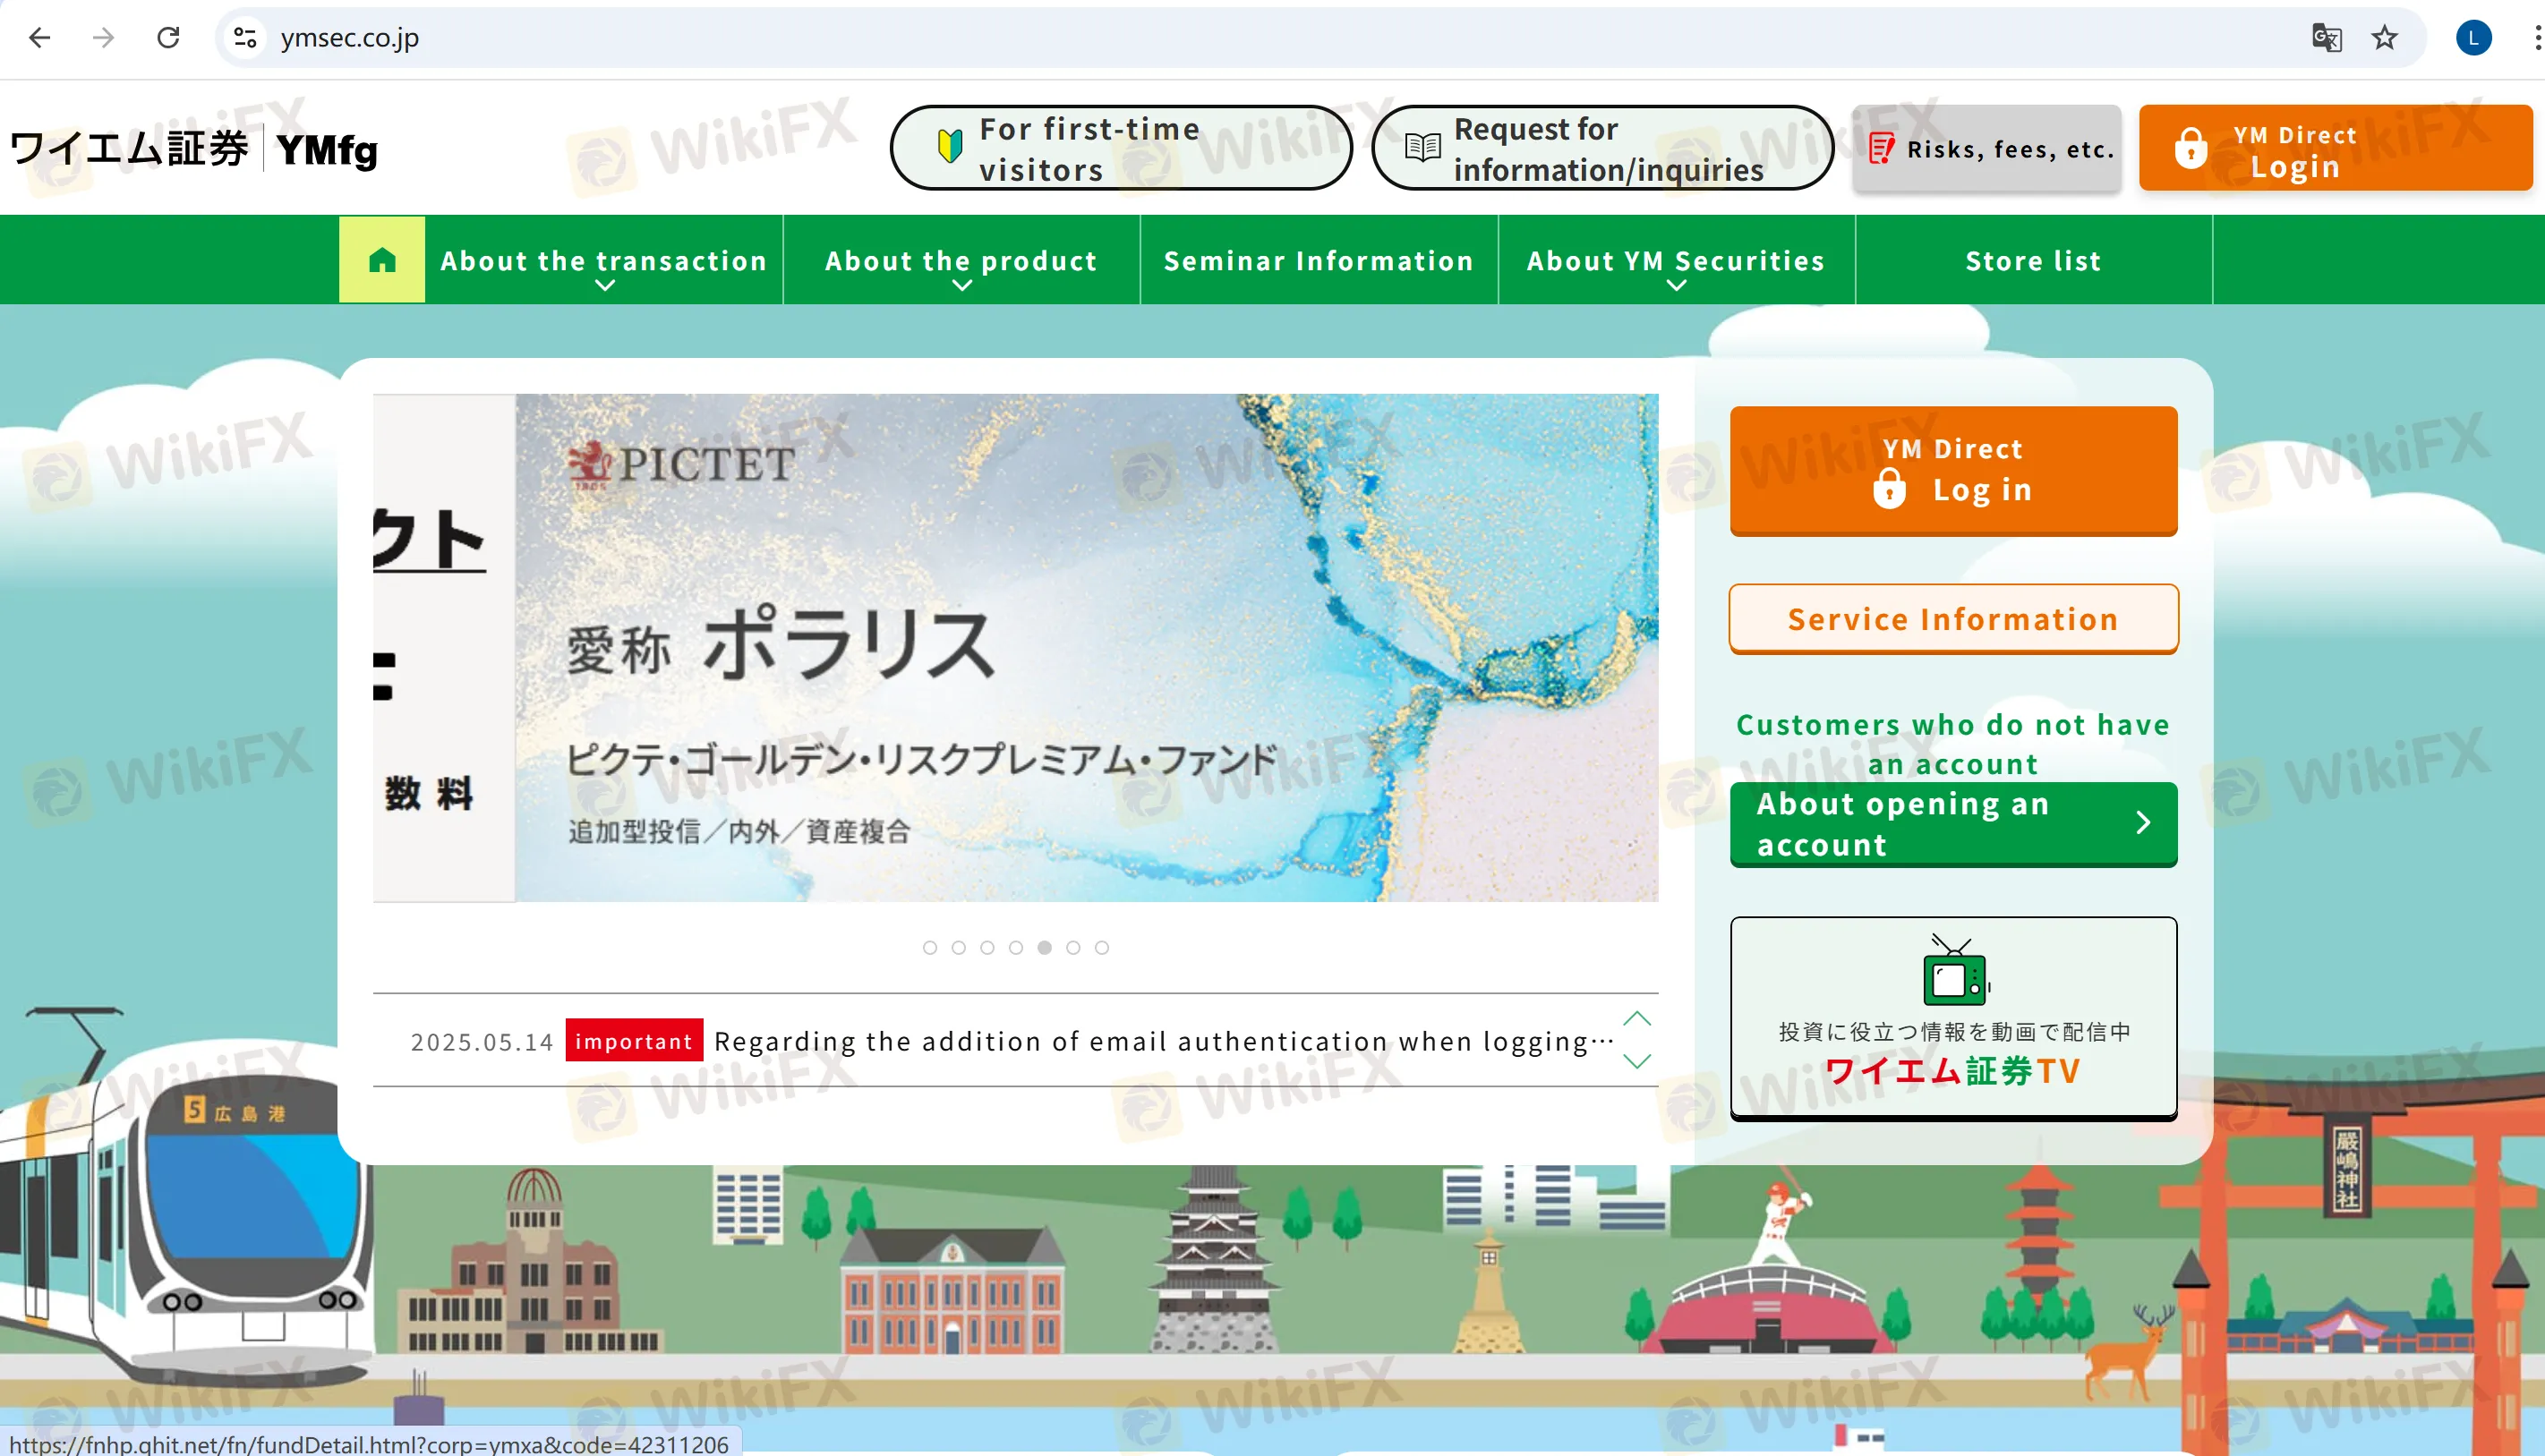This screenshot has height=1456, width=2545.
Task: Select second carousel slide dot
Action: 959,947
